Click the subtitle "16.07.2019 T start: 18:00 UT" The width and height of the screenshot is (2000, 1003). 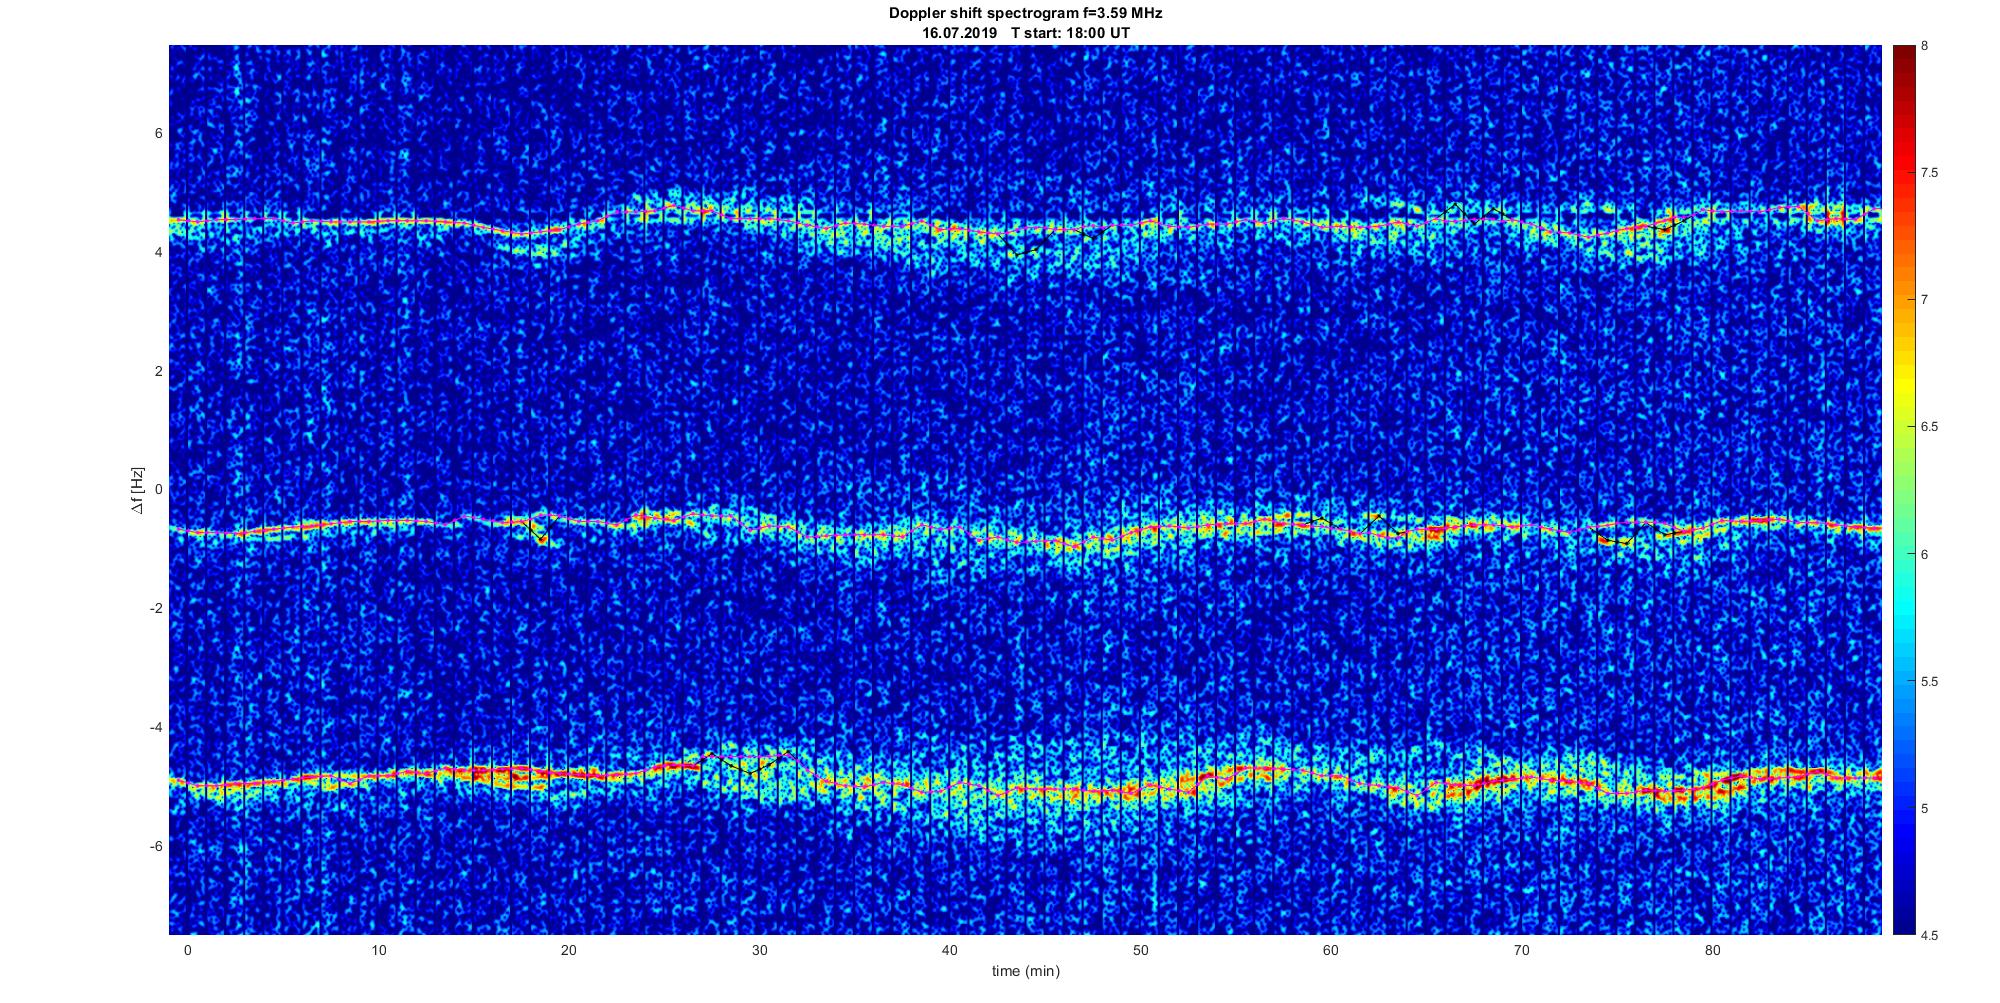1025,33
